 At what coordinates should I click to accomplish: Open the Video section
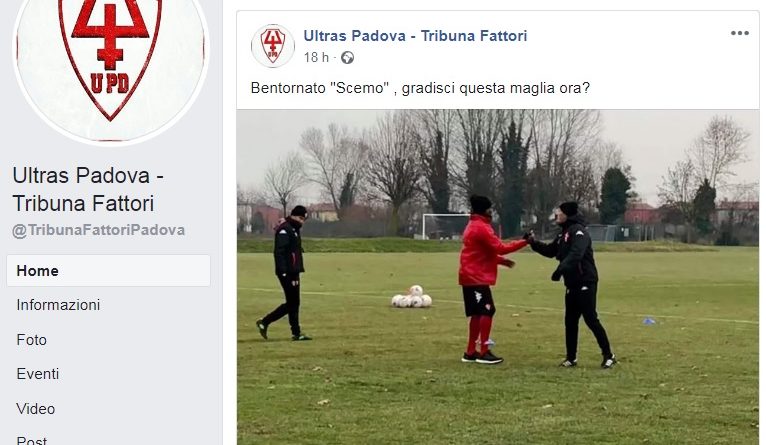(x=35, y=409)
